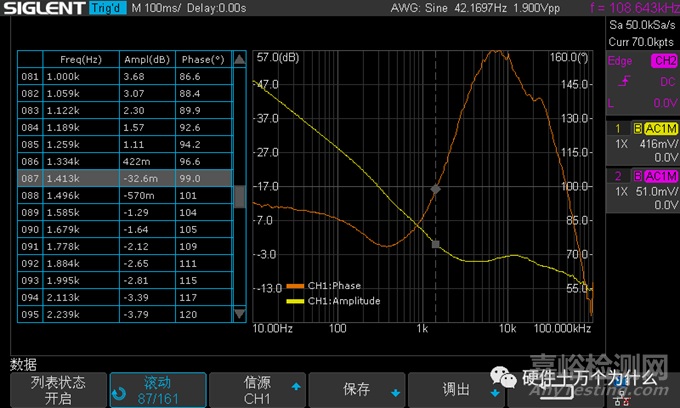Click the diamond marker on the phase curve
Viewport: 680px width, 408px height.
point(435,189)
